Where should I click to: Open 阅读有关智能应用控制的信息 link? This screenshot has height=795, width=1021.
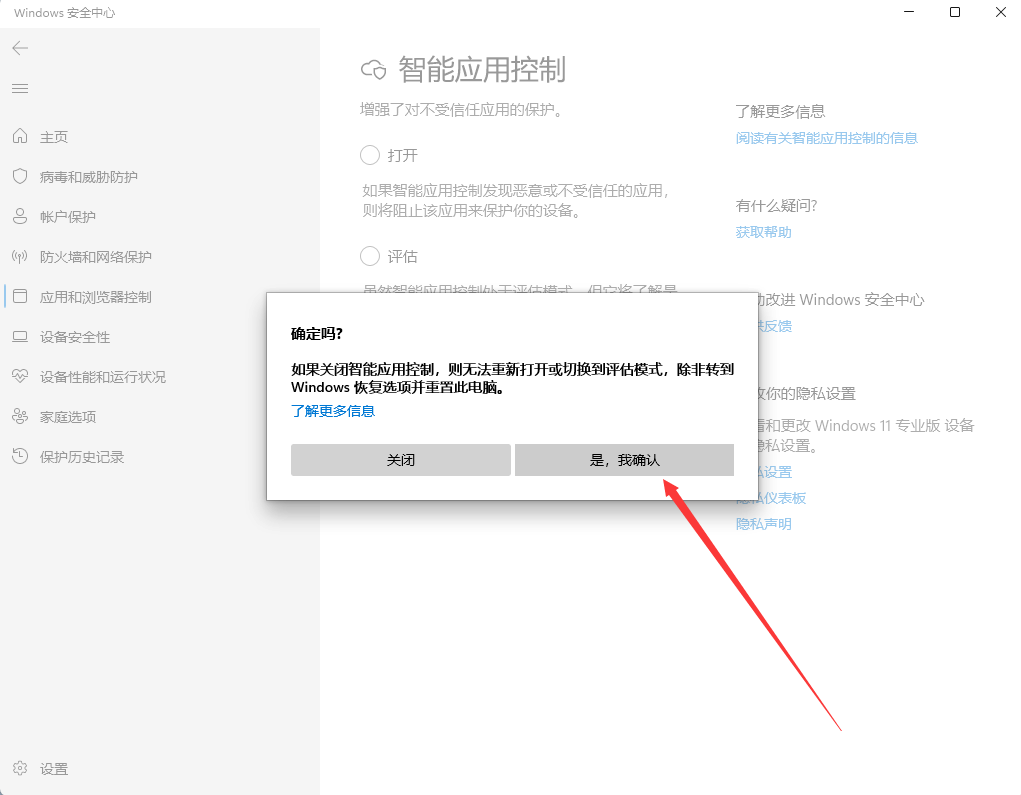point(826,138)
